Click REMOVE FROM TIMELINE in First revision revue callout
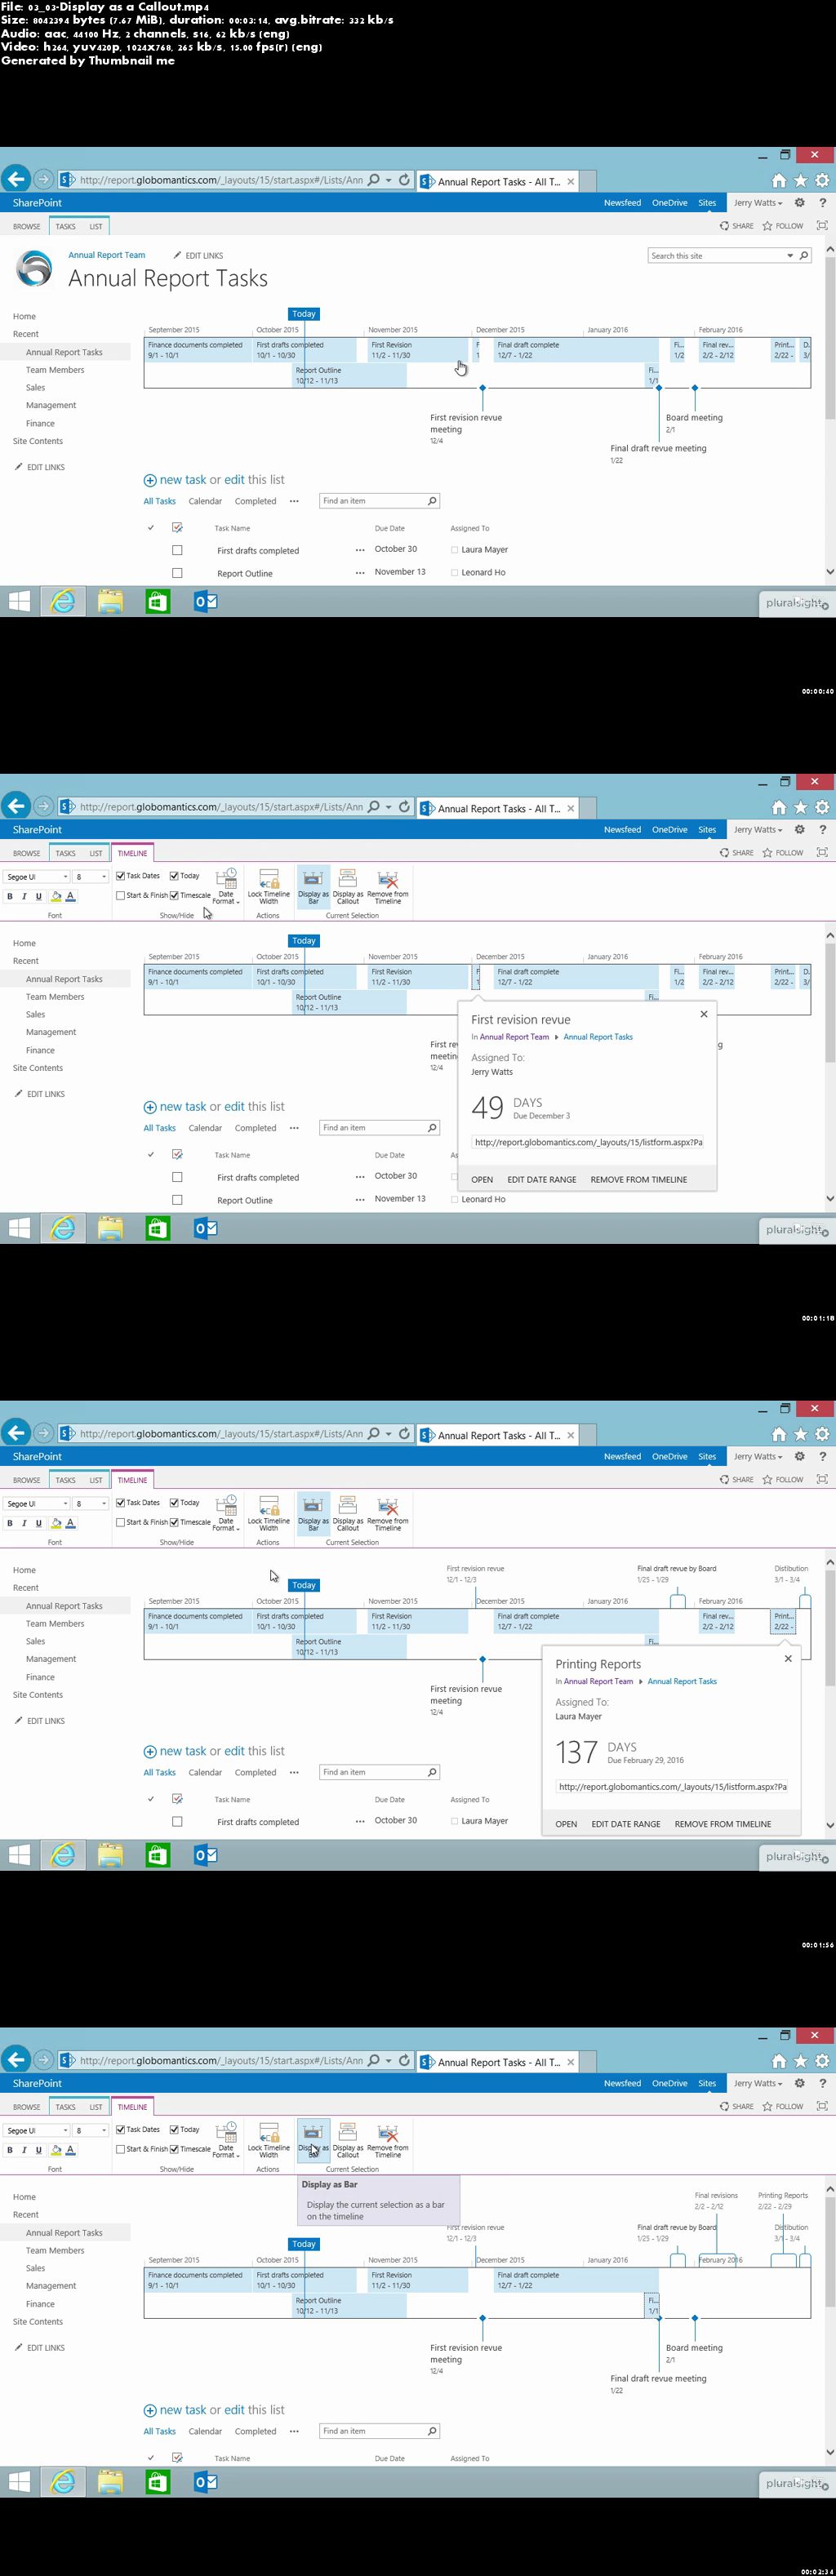The width and height of the screenshot is (836, 2576). (x=639, y=1180)
